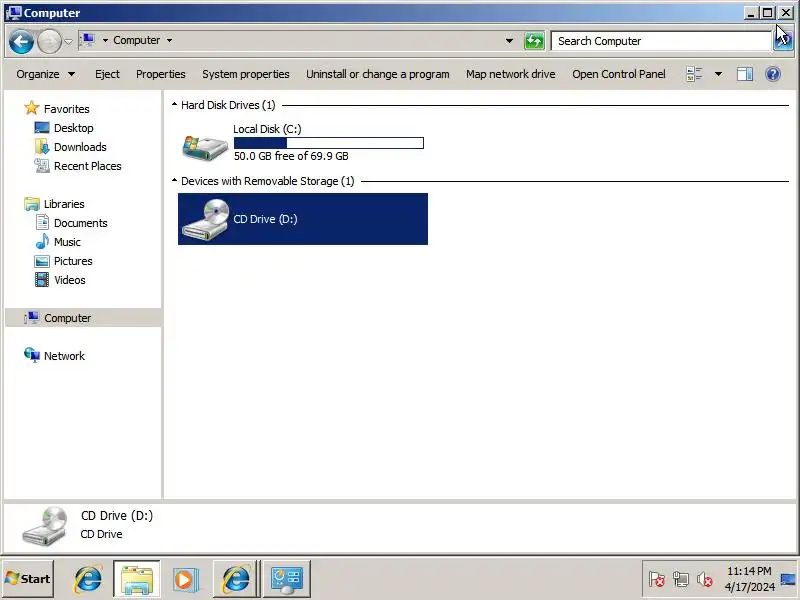Select the Computer breadcrumb in address bar
Screen dimensions: 800x600
click(x=136, y=40)
